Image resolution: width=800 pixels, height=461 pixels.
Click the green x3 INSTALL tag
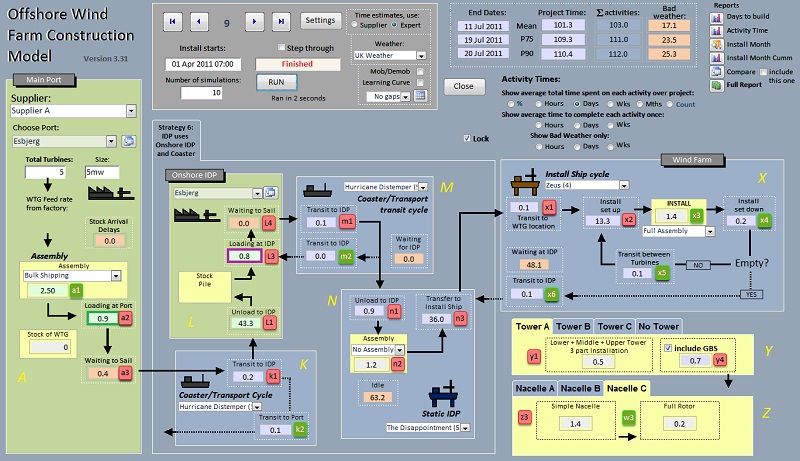(x=696, y=216)
